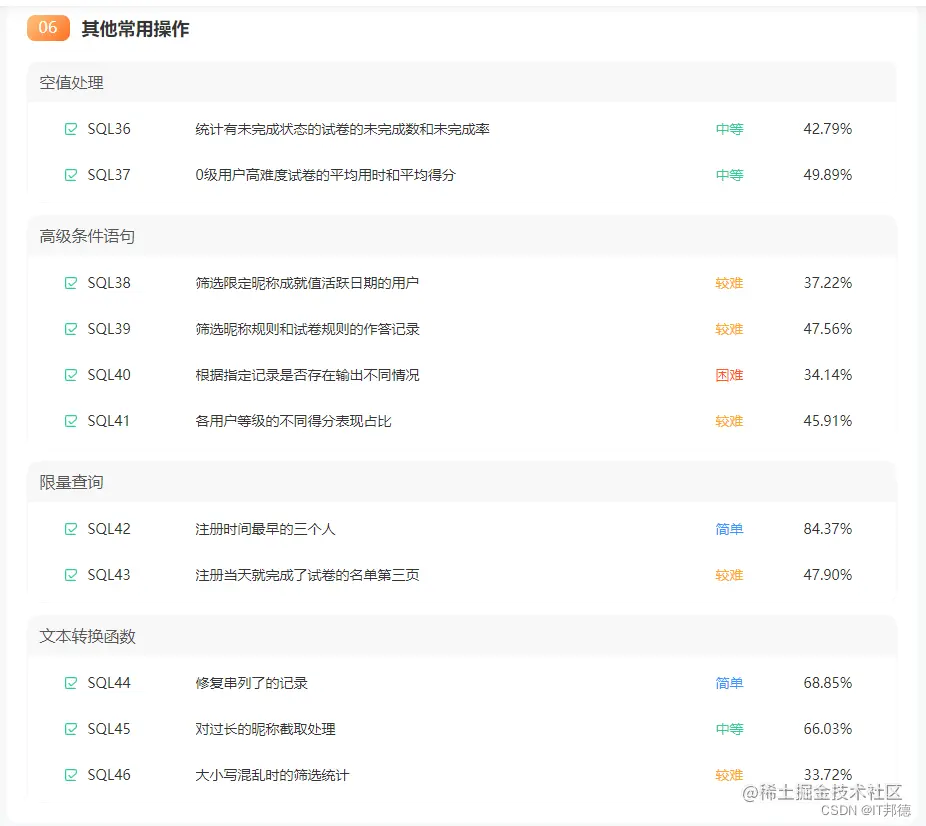Click the completion icon beside SQL40
The height and width of the screenshot is (826, 926).
(x=70, y=375)
